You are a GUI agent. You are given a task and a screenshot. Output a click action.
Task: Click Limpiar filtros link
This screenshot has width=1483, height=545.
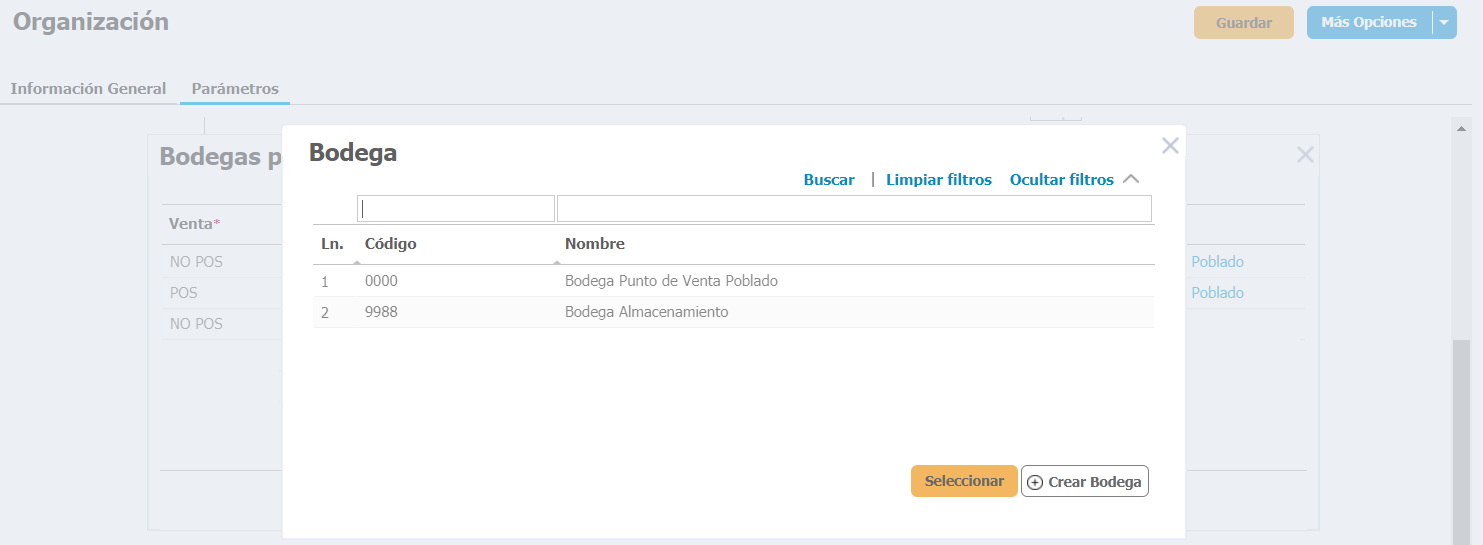[x=939, y=180]
